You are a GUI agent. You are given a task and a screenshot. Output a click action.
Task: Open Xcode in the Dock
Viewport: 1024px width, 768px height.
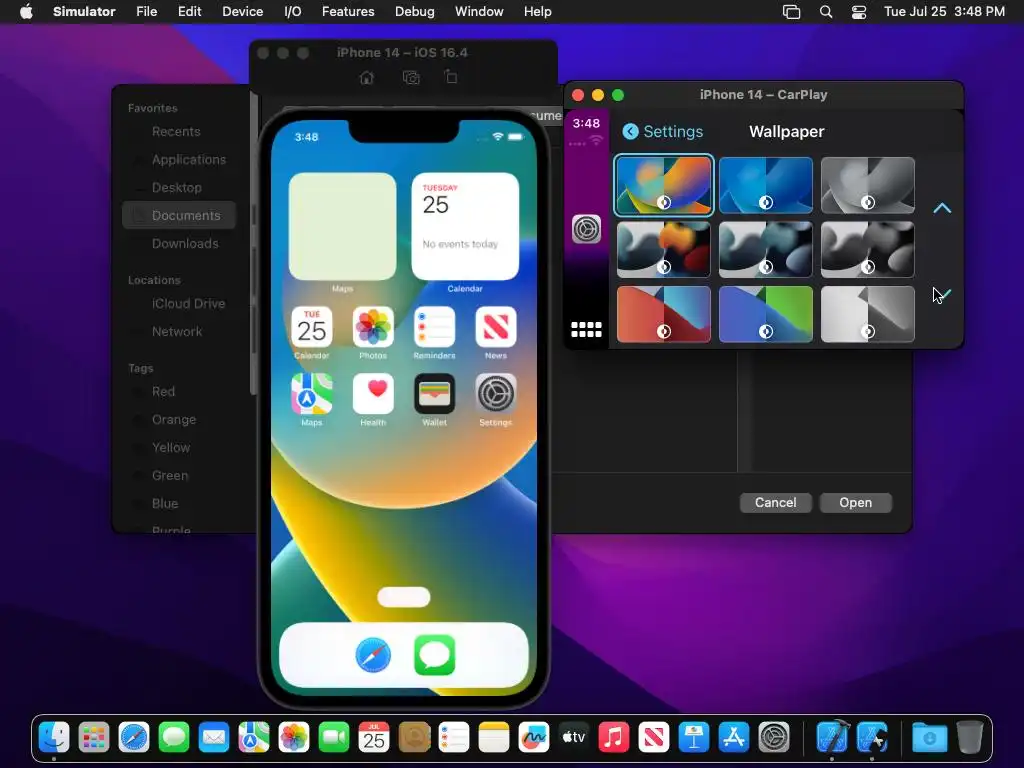(832, 738)
